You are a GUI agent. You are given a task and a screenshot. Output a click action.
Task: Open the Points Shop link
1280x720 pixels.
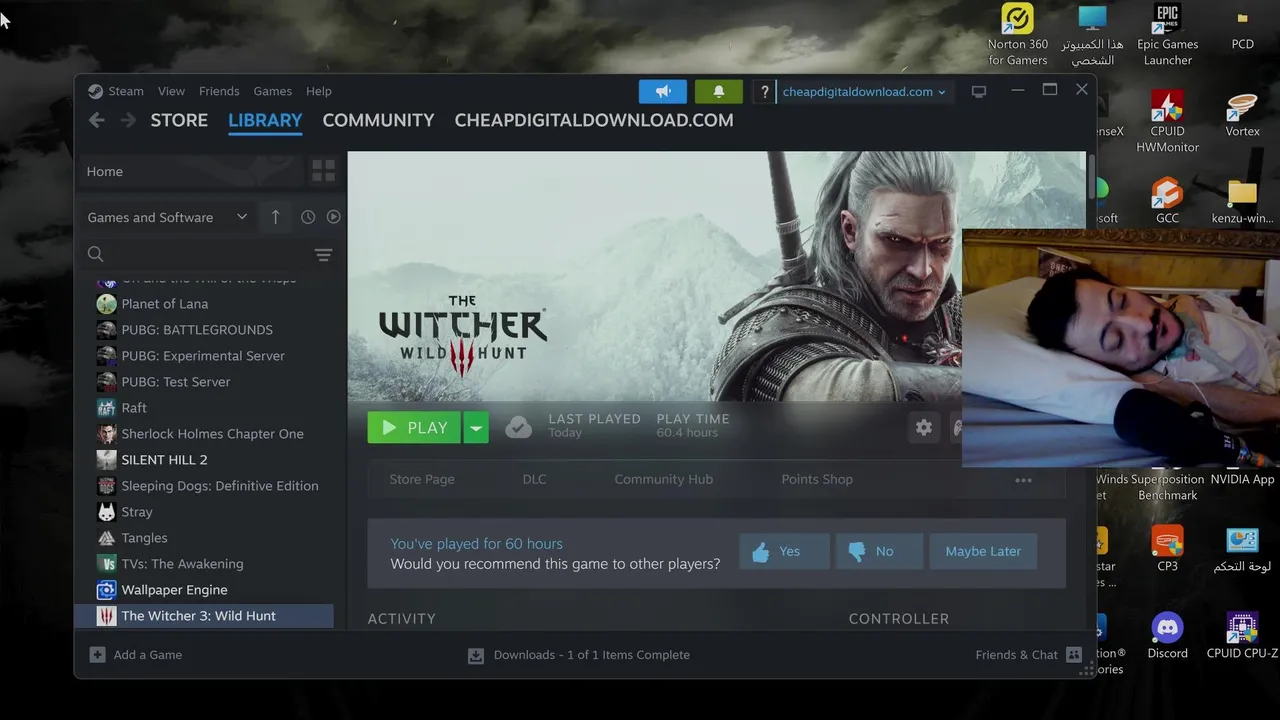click(817, 479)
